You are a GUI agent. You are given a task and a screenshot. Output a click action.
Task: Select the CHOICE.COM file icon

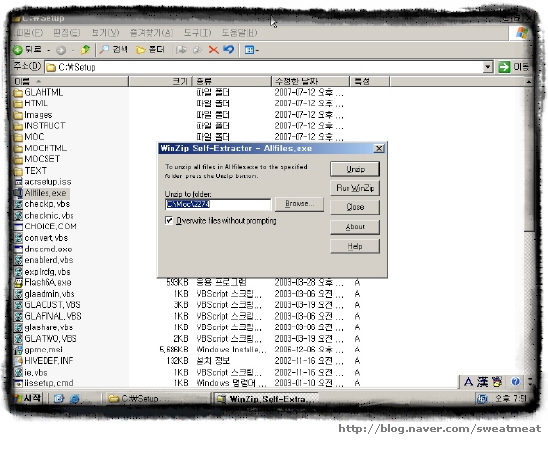(18, 226)
